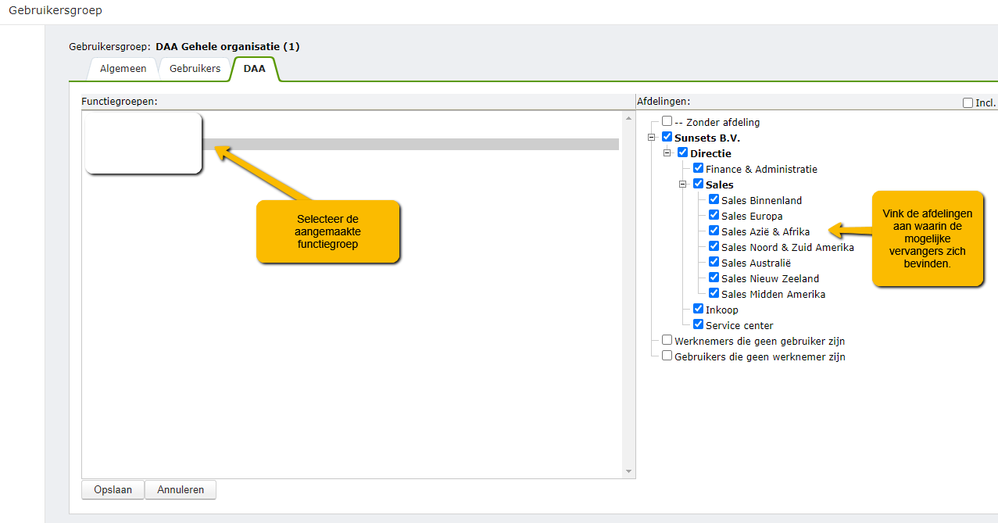
Task: Click the Sales Nieuw Zeeland label
Action: 770,279
